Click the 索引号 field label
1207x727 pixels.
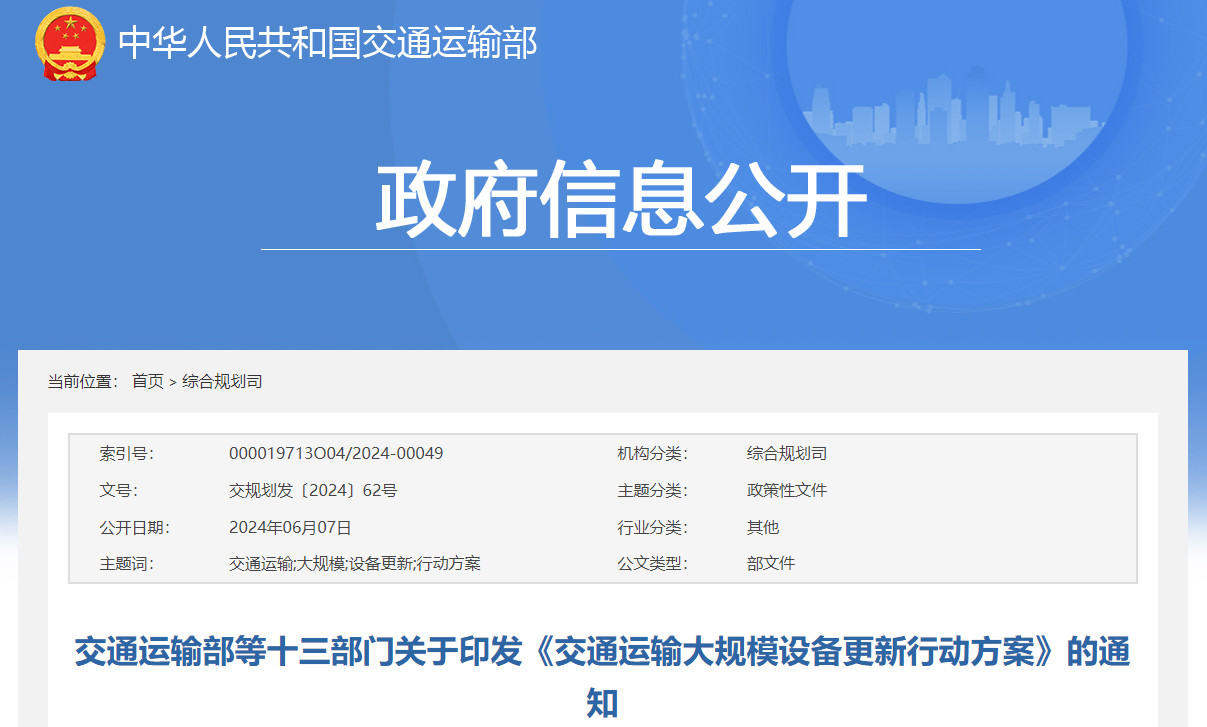pos(127,453)
